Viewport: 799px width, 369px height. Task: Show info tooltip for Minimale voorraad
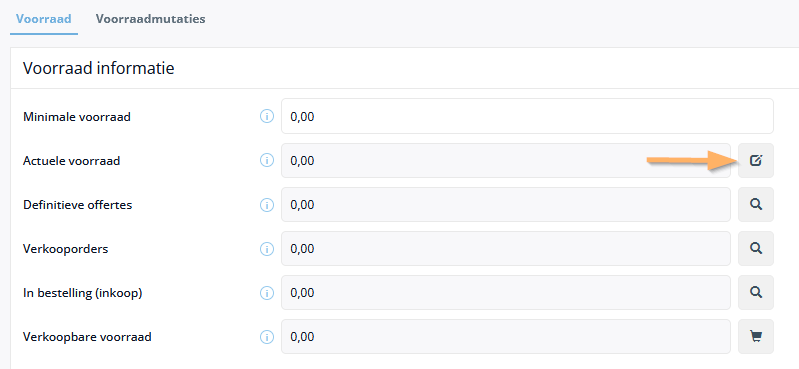point(267,117)
